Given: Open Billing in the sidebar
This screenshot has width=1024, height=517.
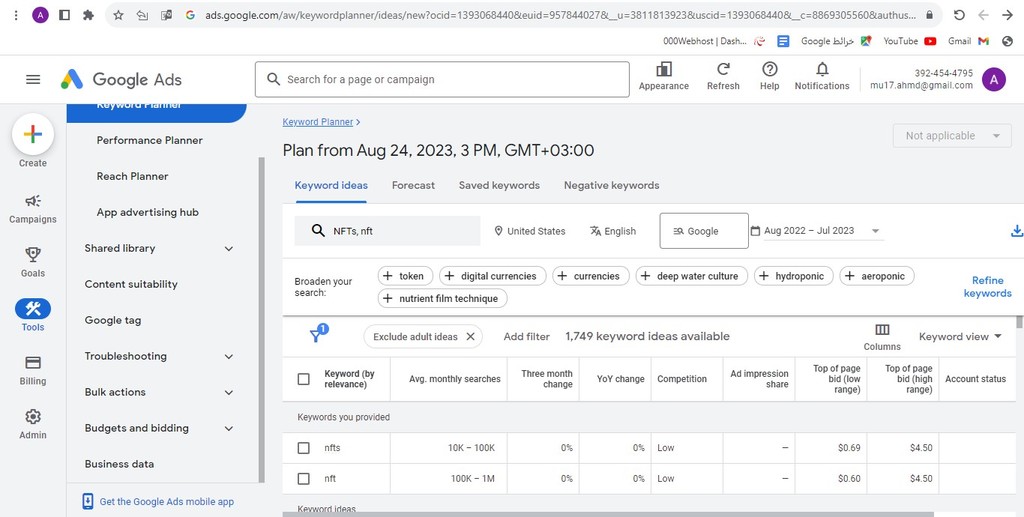Looking at the screenshot, I should (33, 370).
